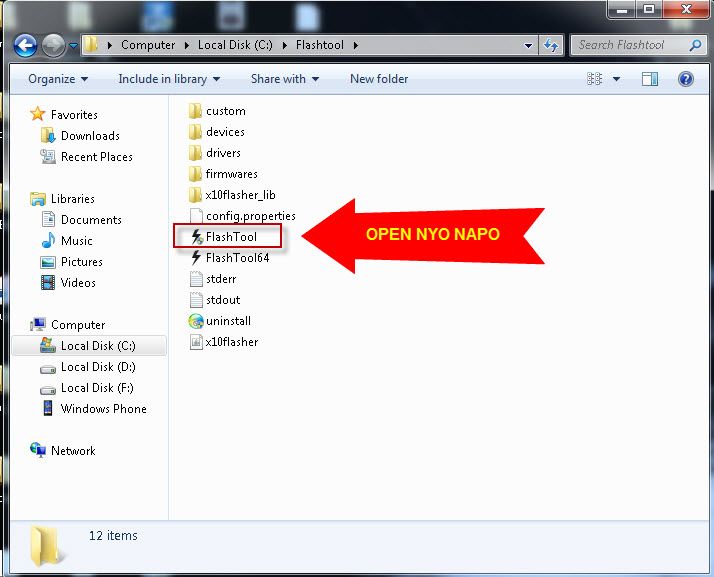Image resolution: width=714 pixels, height=577 pixels.
Task: Click the large folder icon in details pane
Action: click(46, 546)
